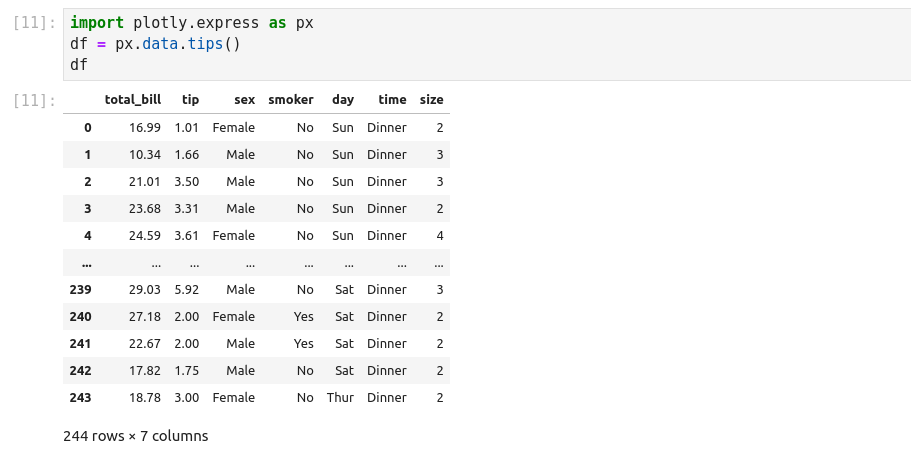Click the tip column header
Screen dimensions: 911x458
190,100
